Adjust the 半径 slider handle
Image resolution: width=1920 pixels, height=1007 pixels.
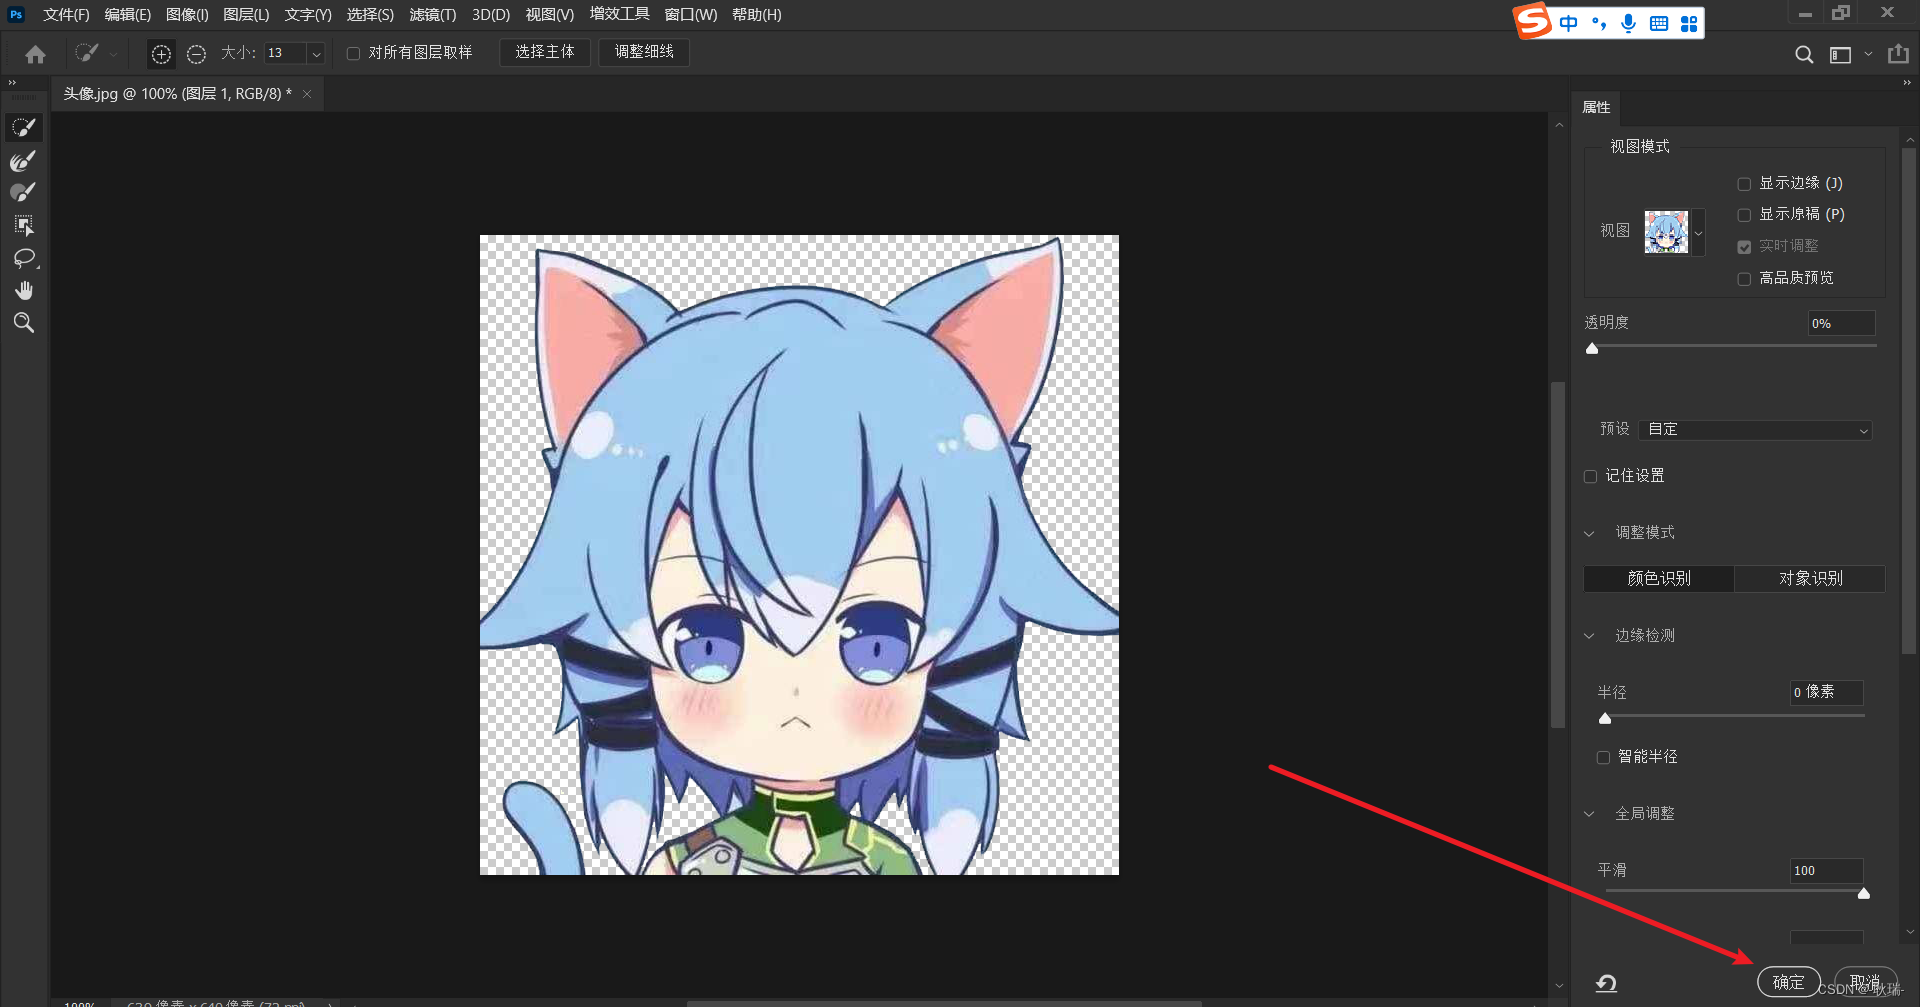pyautogui.click(x=1605, y=719)
